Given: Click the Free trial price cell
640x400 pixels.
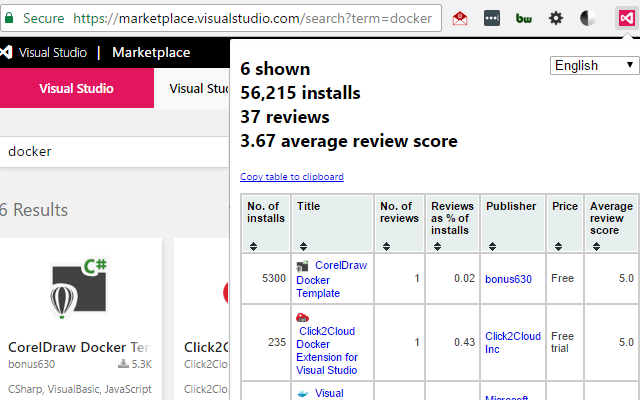Looking at the screenshot, I should coord(565,342).
